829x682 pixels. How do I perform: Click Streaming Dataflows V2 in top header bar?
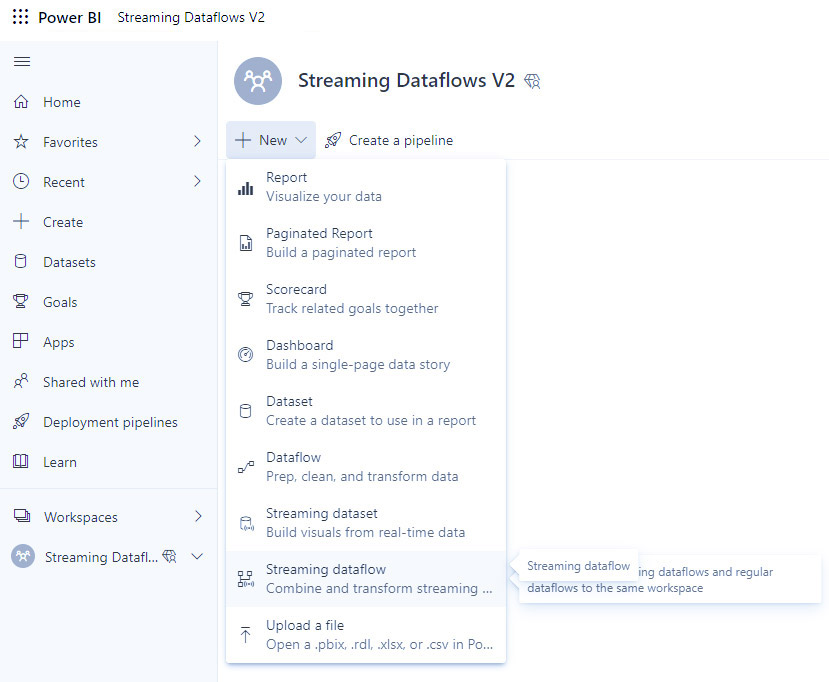(191, 17)
